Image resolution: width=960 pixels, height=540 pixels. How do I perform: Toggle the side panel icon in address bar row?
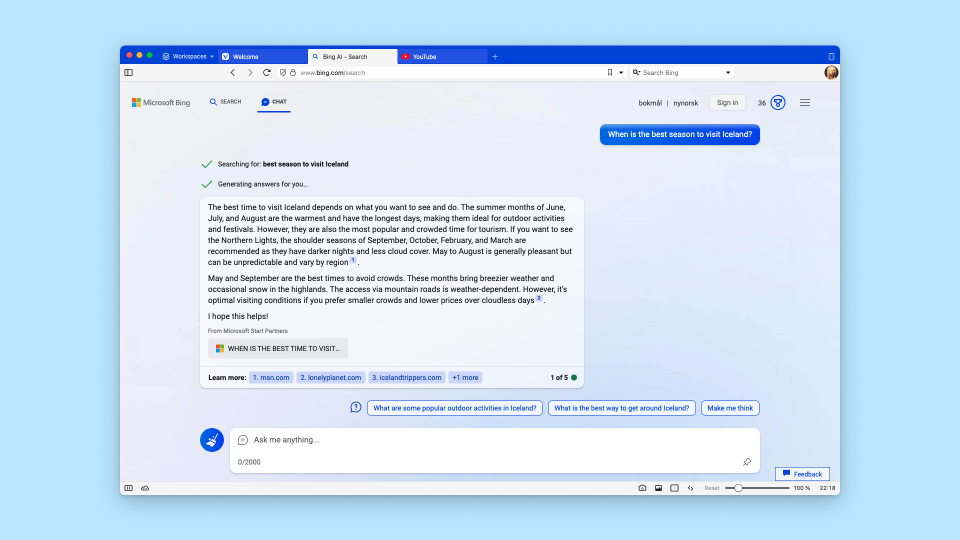coord(129,72)
